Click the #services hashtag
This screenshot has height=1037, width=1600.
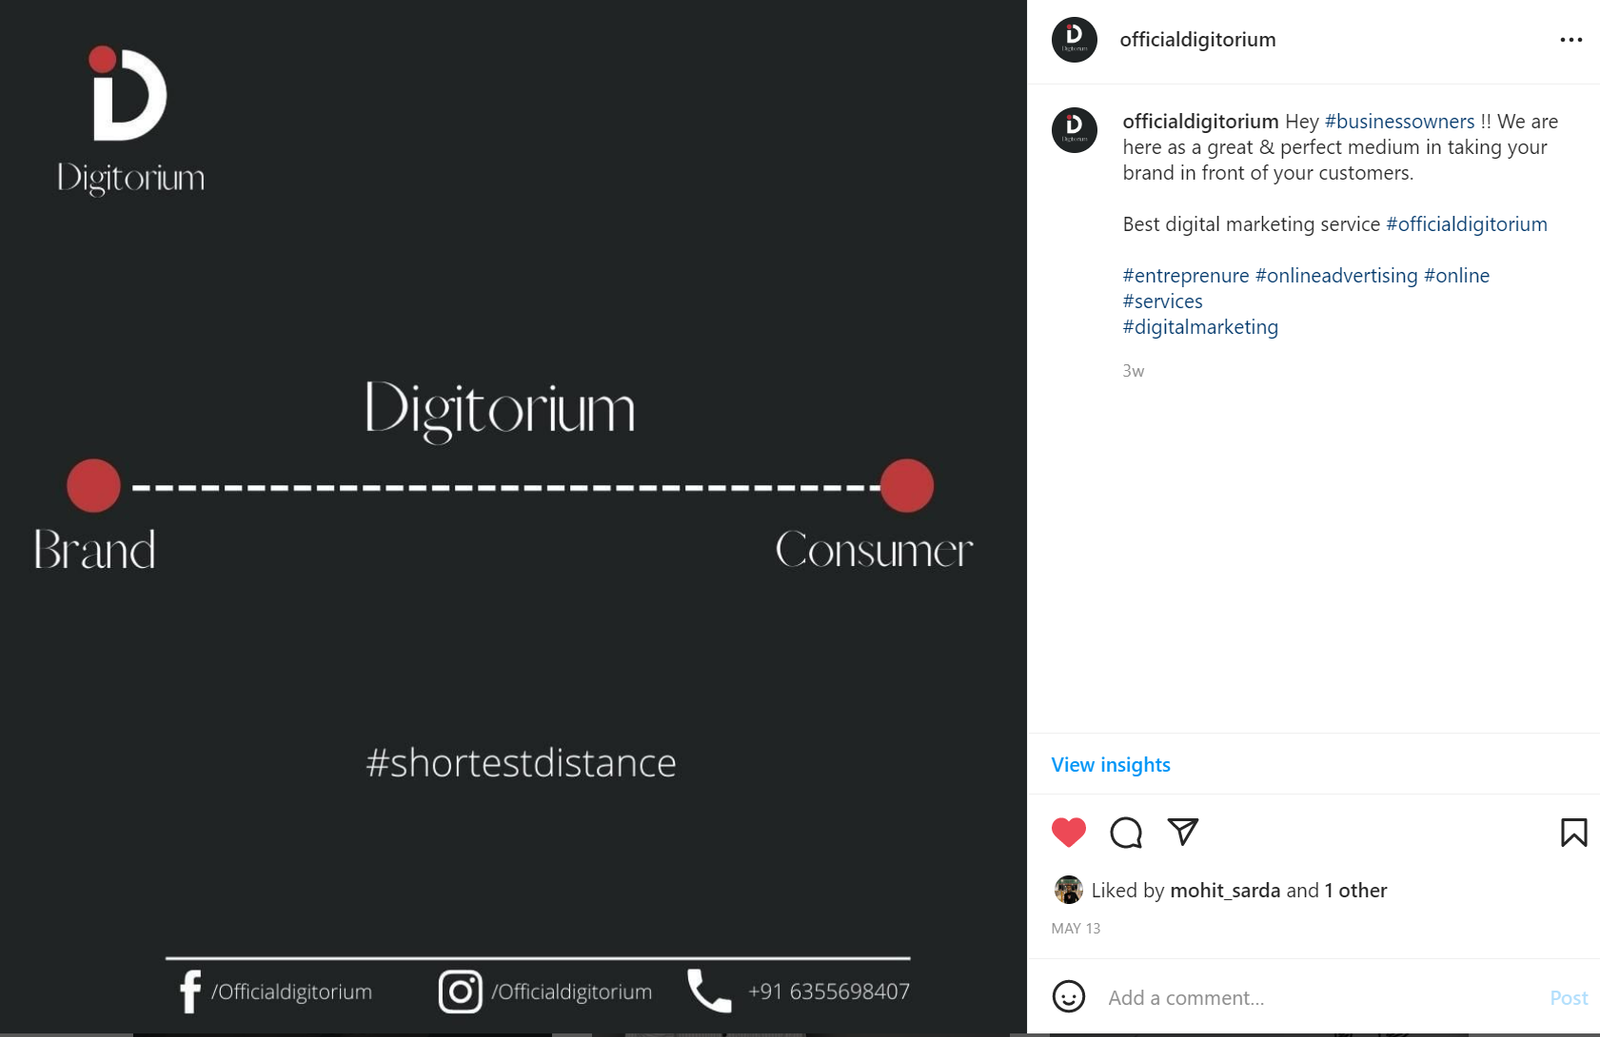pos(1162,301)
